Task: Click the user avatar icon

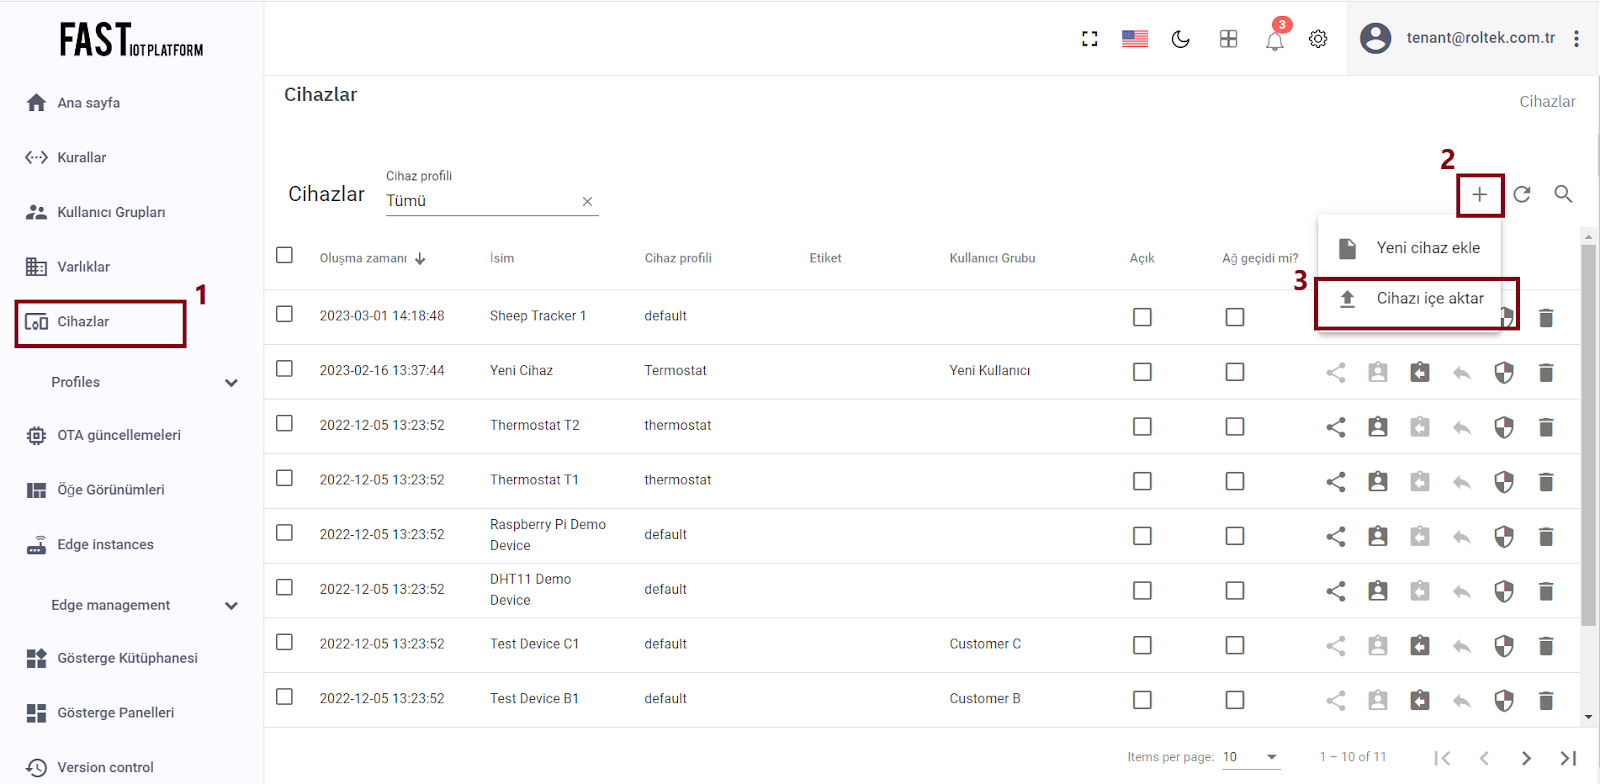Action: (x=1376, y=38)
